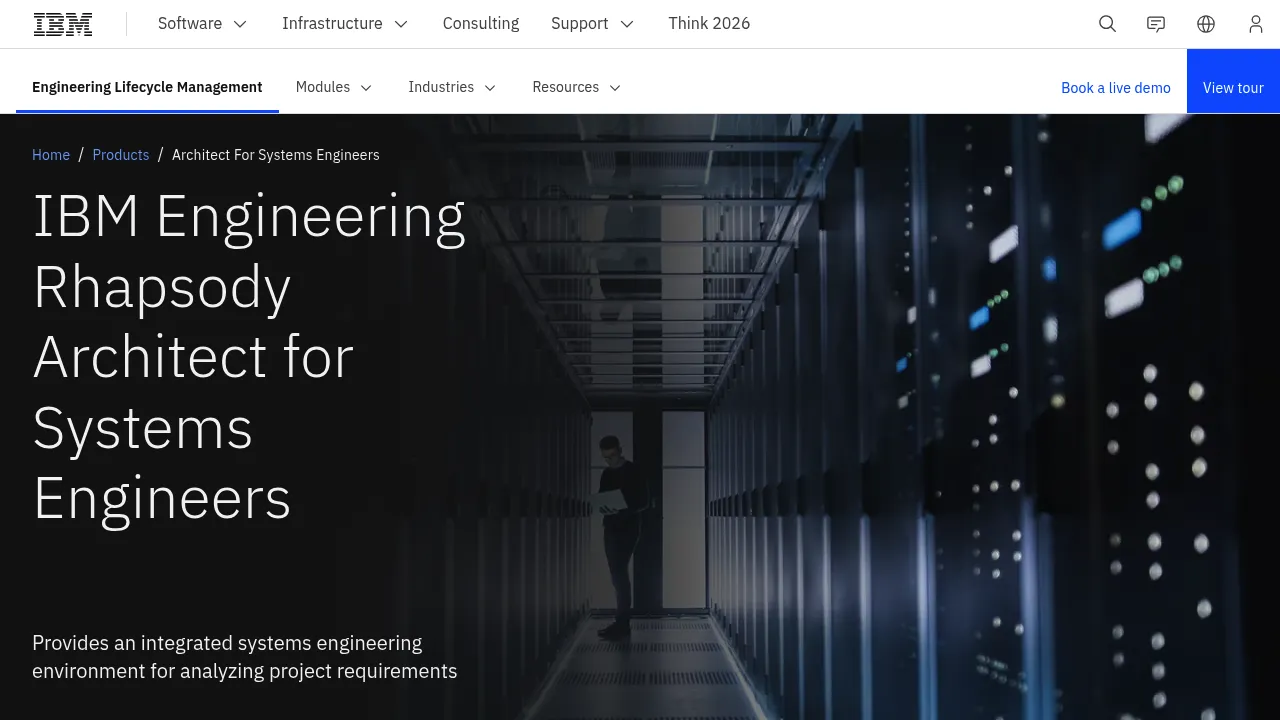The height and width of the screenshot is (720, 1280).
Task: Expand the Infrastructure menu
Action: tap(345, 24)
